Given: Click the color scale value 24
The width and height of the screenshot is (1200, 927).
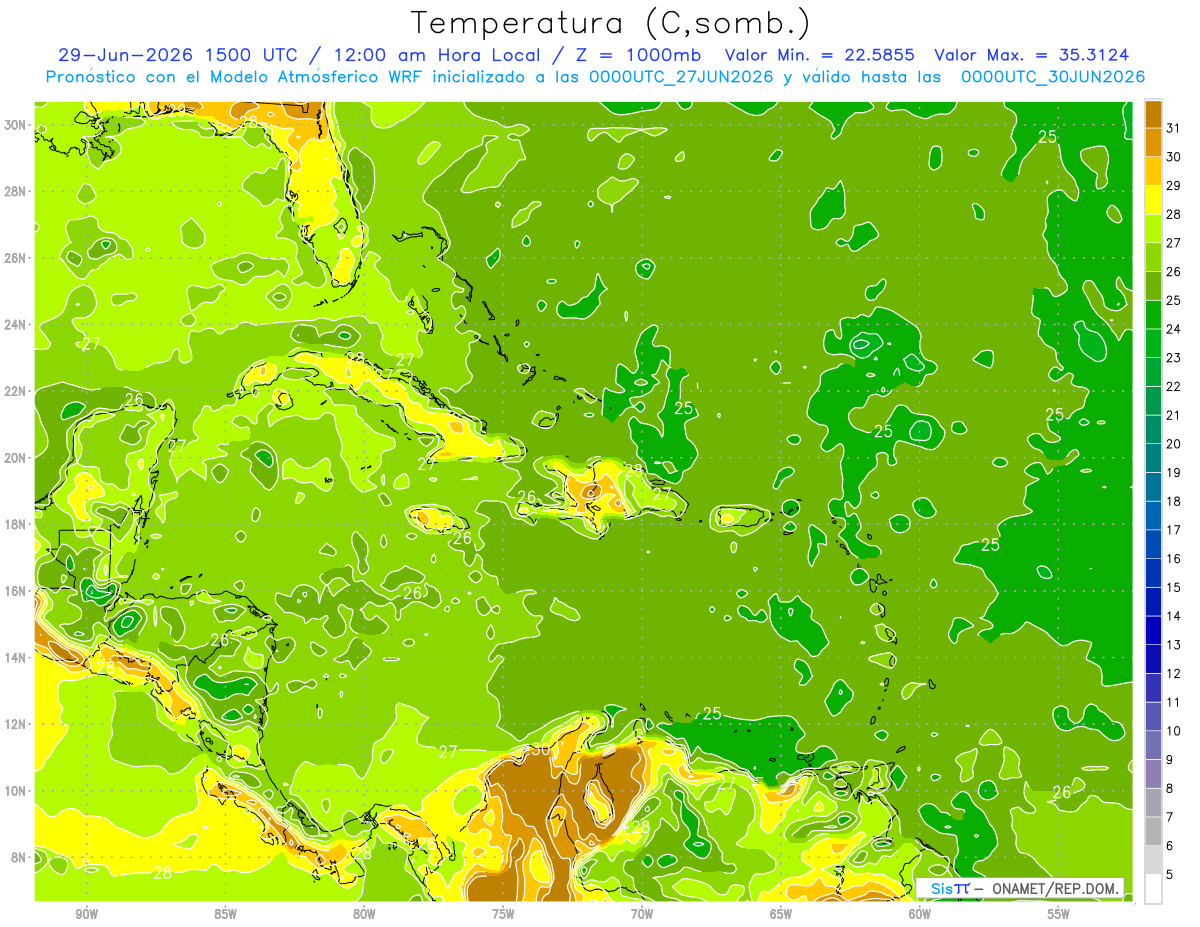Looking at the screenshot, I should coord(1174,329).
